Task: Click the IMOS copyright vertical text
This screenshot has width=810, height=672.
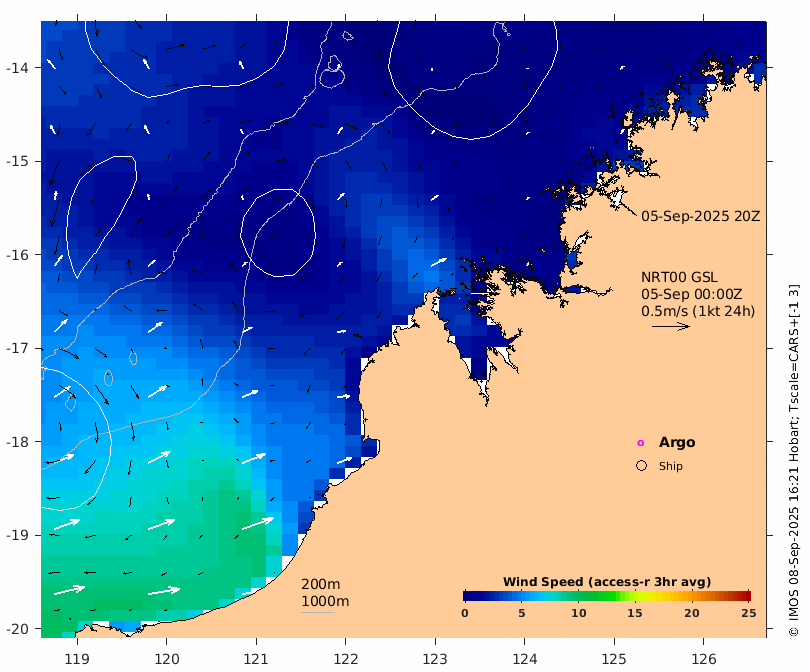Action: (x=793, y=460)
